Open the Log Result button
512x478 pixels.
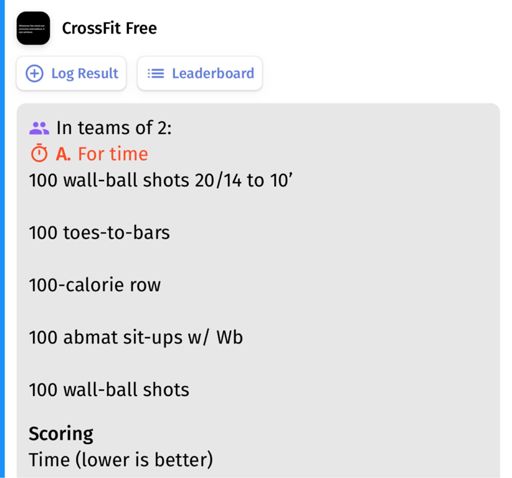71,73
